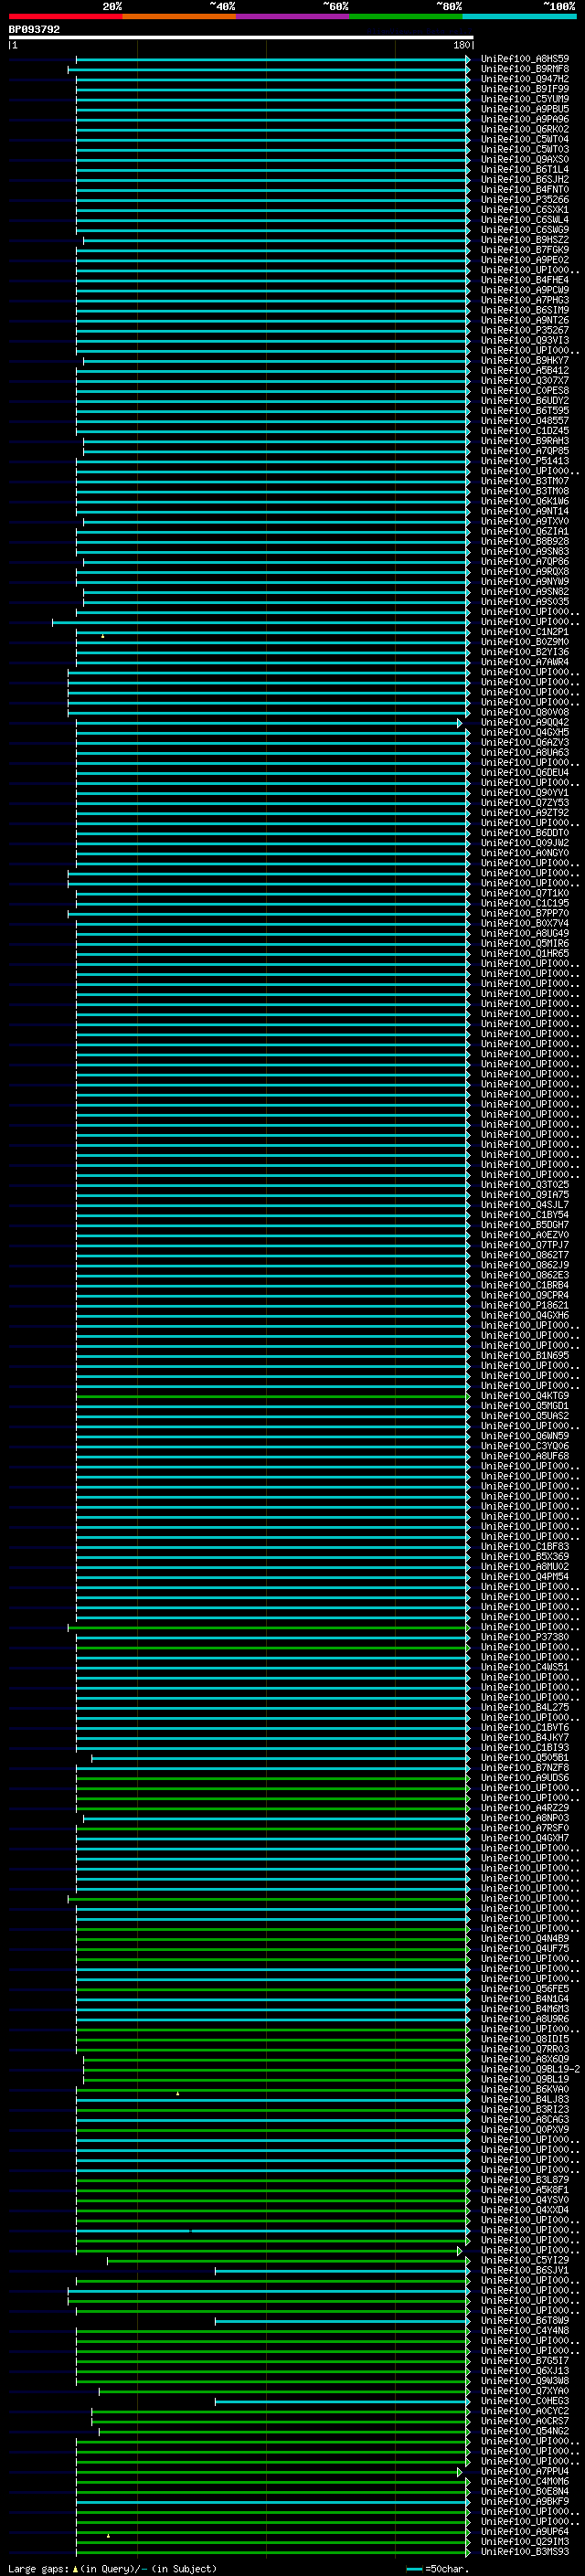The width and height of the screenshot is (585, 2576).
Task: Open hit UniRef100_A8MS59
Action: coord(524,59)
